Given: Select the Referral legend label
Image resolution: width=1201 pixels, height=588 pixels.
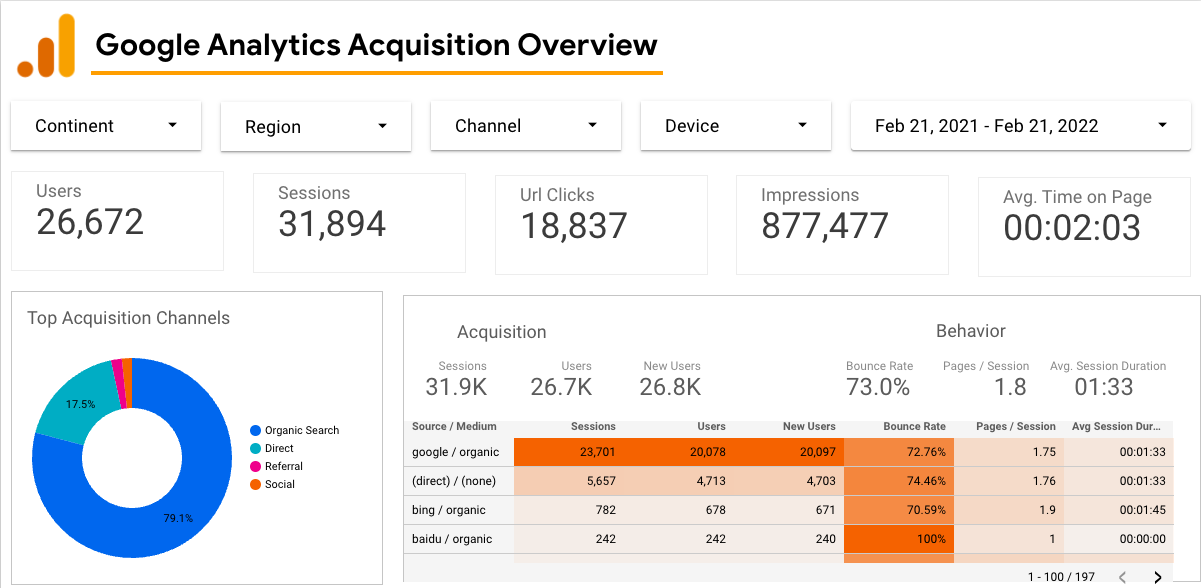Looking at the screenshot, I should 284,467.
